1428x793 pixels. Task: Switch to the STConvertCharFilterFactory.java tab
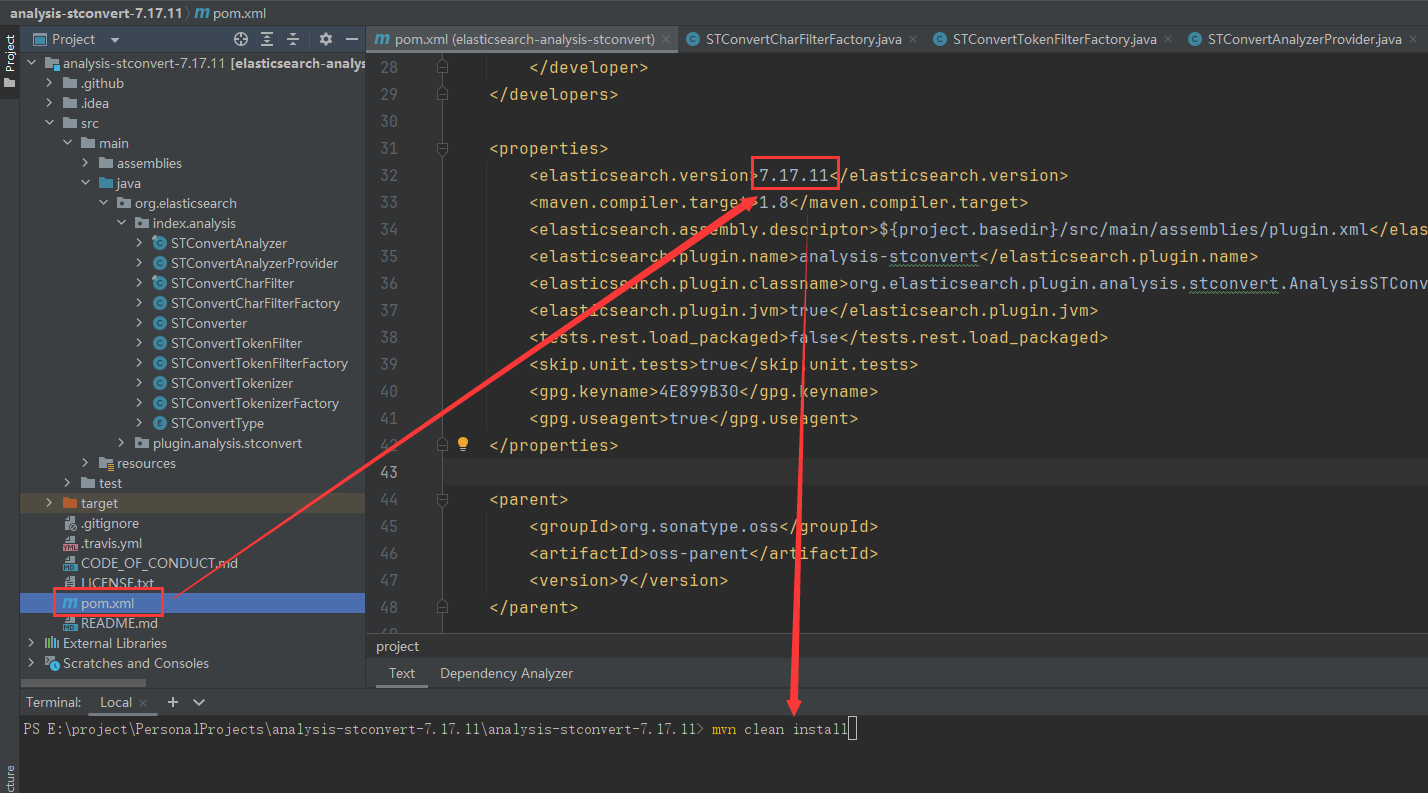[803, 40]
